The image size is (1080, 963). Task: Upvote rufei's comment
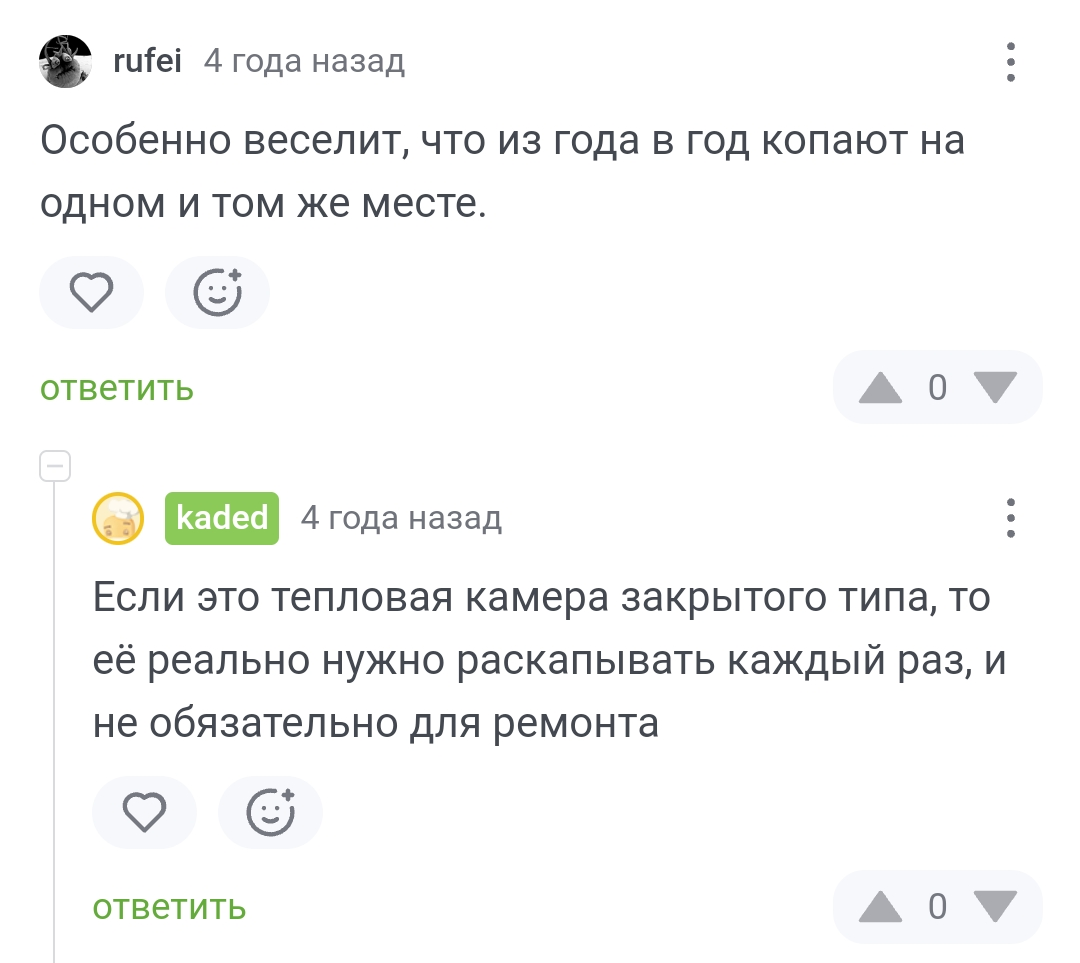pos(881,387)
